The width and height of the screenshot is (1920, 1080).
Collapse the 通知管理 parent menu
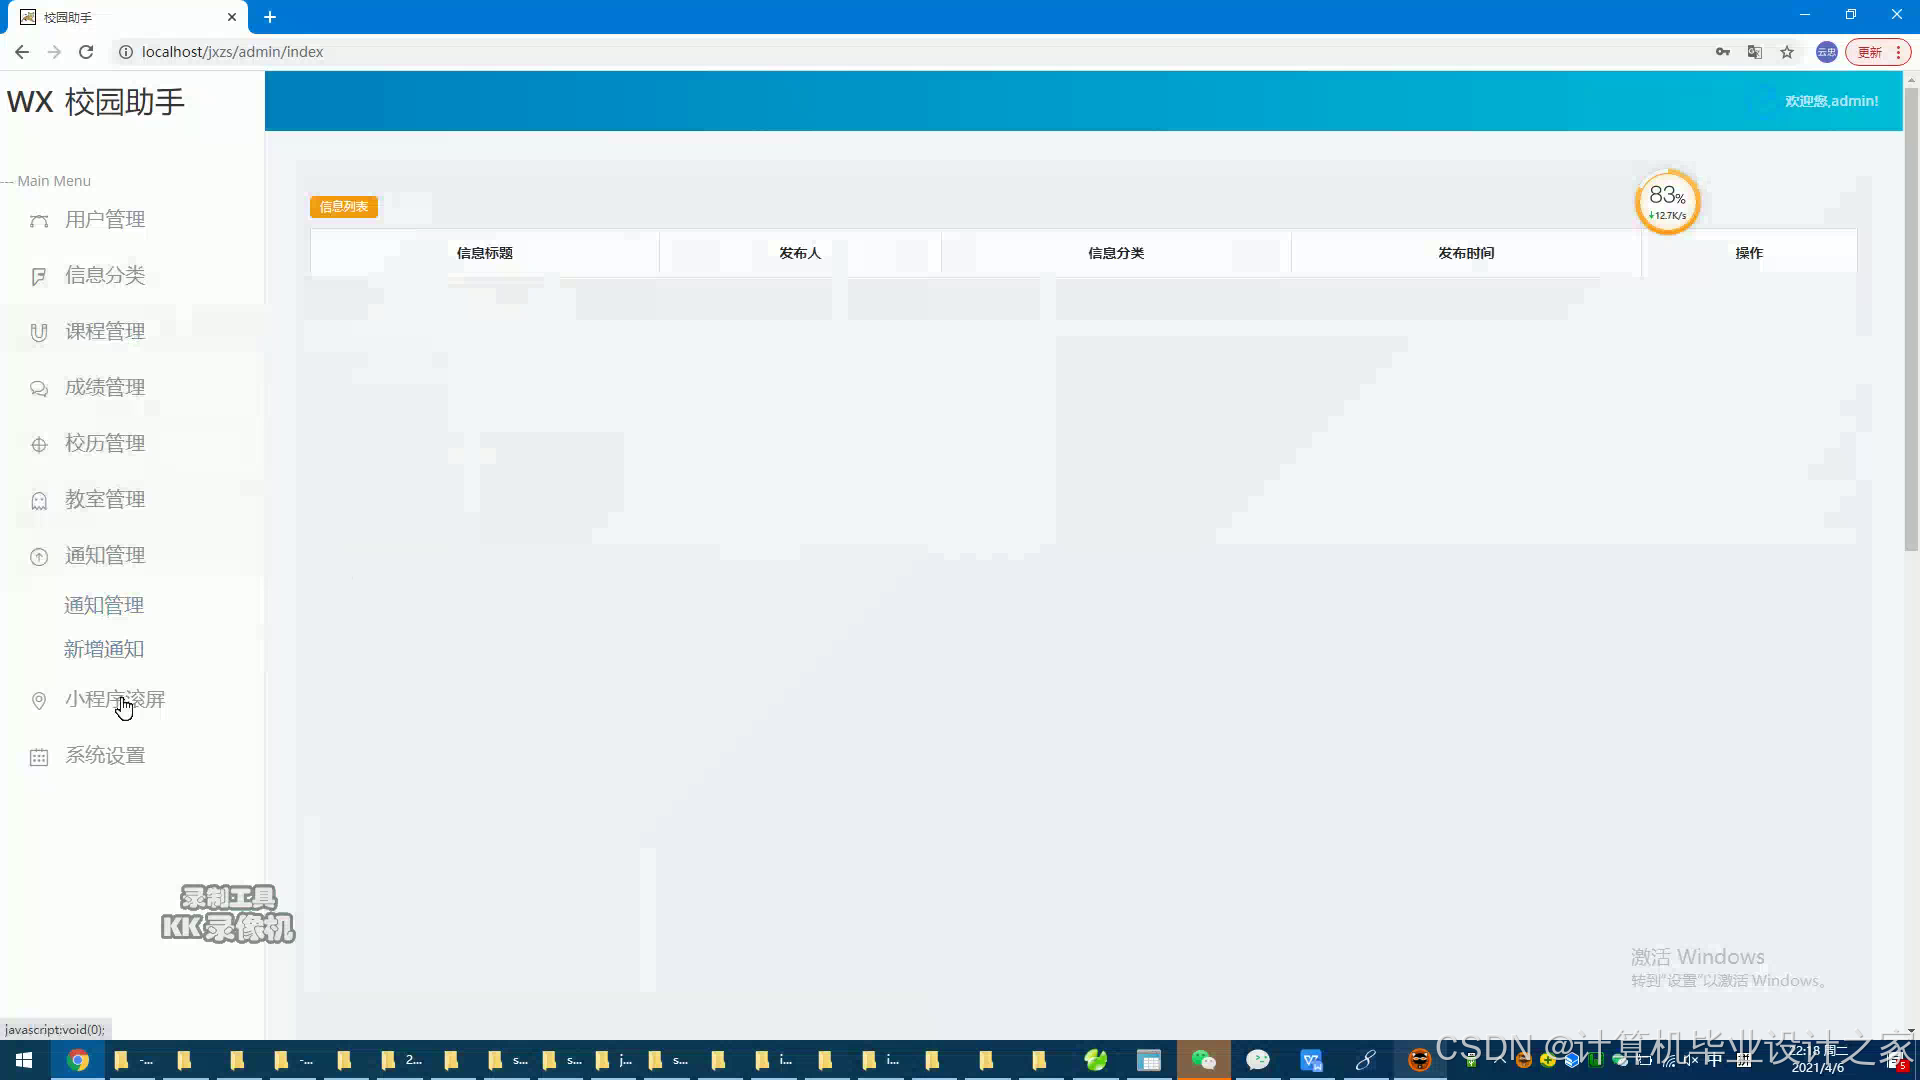point(105,556)
